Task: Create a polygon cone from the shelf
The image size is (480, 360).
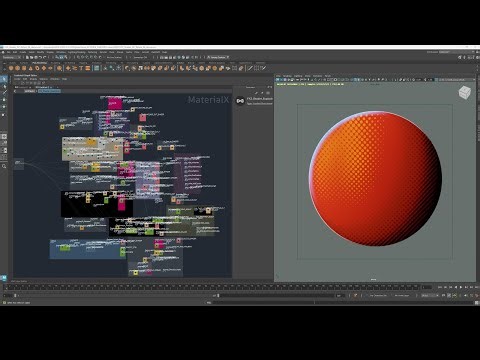Action: click(31, 68)
